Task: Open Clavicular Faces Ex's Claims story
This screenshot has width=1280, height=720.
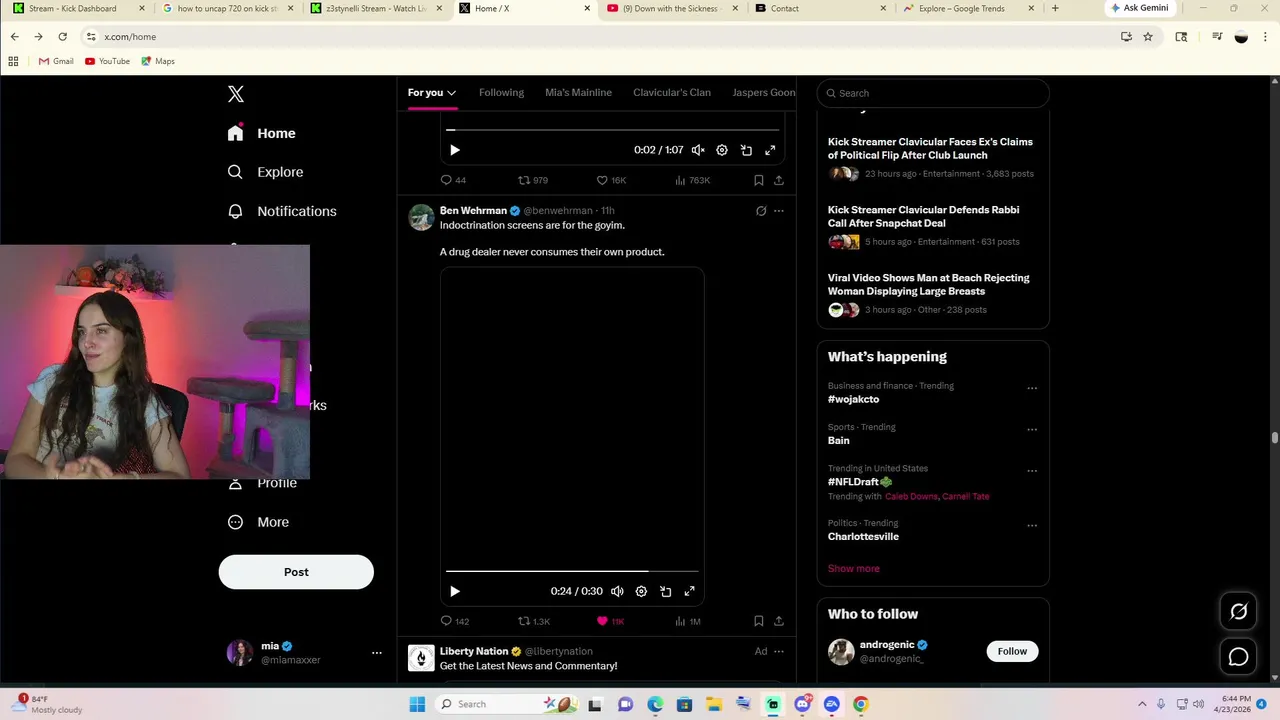Action: pyautogui.click(x=930, y=148)
